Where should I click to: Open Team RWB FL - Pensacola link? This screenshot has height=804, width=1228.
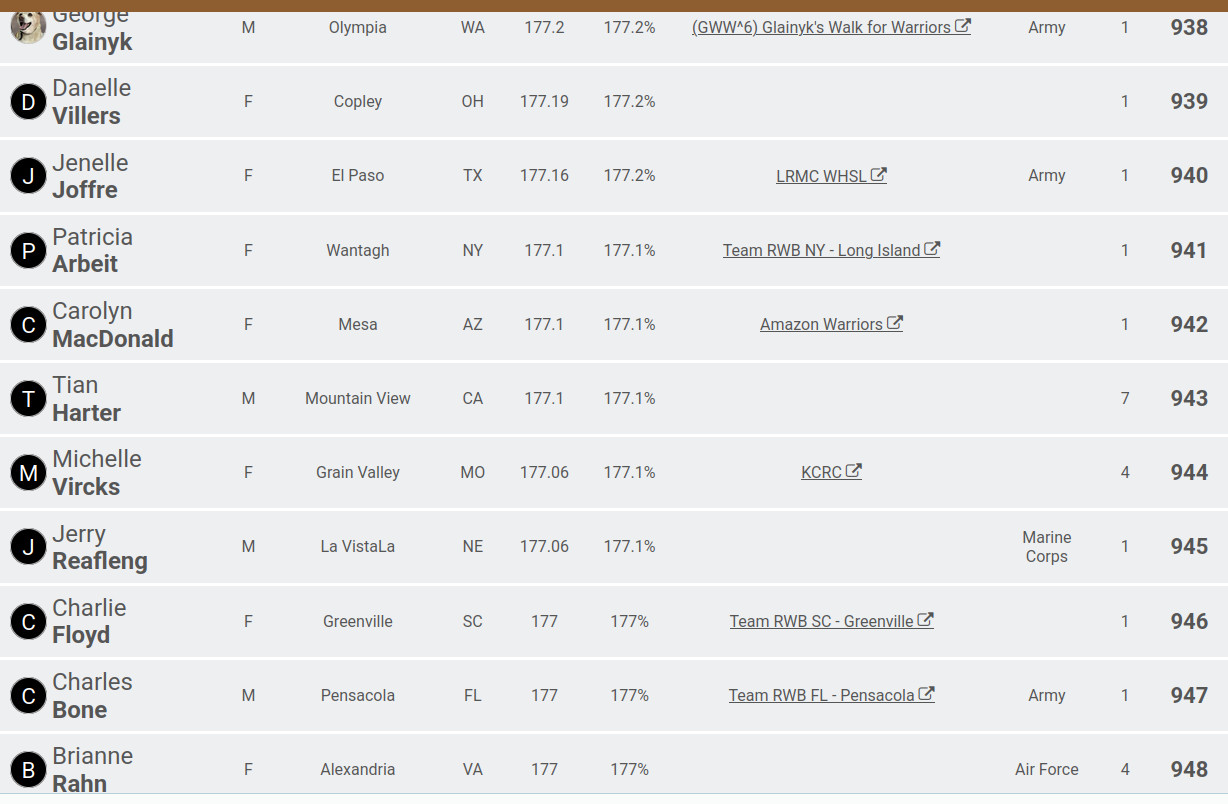820,695
